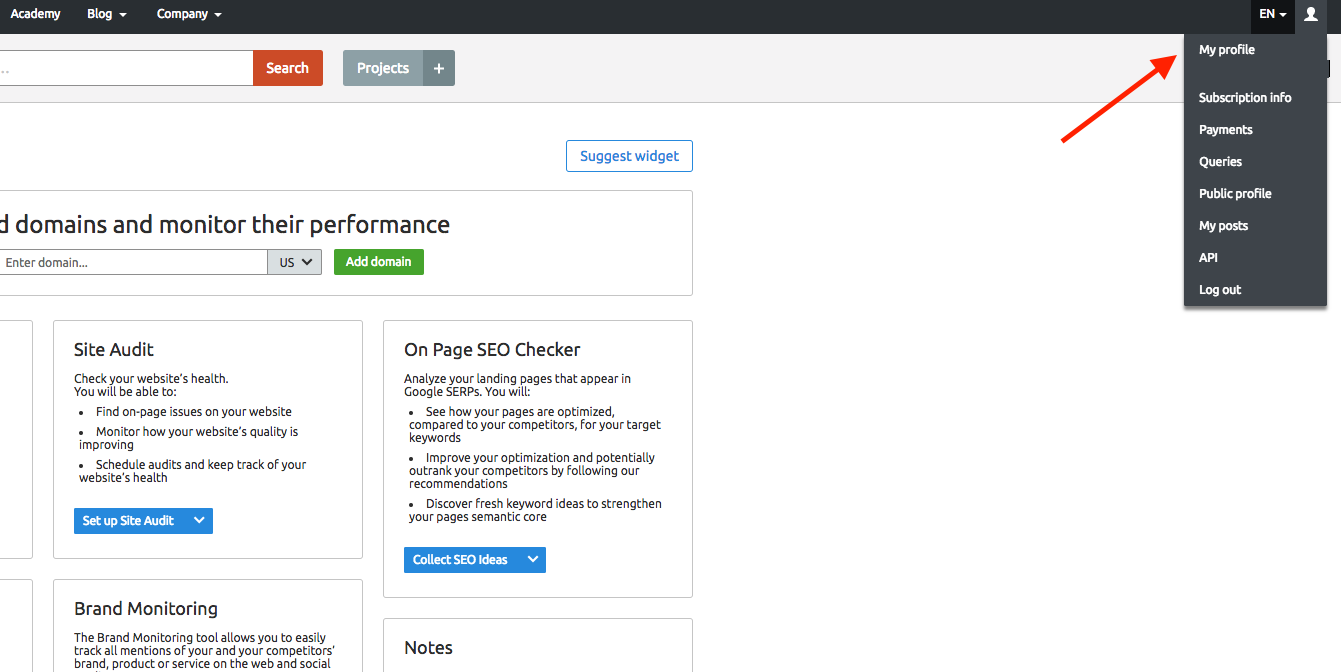1341x672 pixels.
Task: Log out via the user menu
Action: click(x=1220, y=290)
